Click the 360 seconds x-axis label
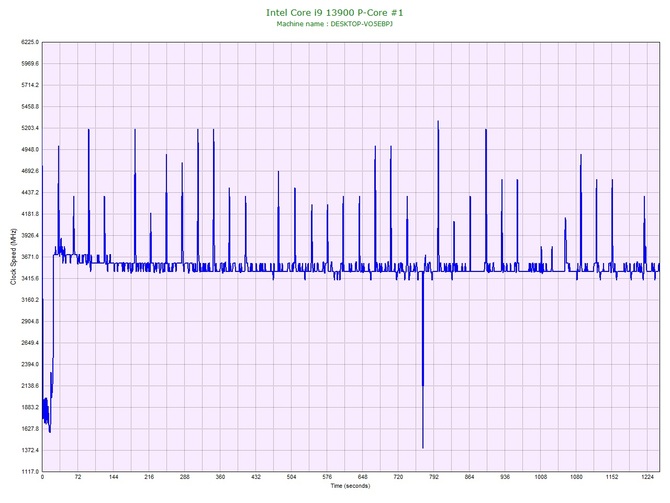 point(220,477)
